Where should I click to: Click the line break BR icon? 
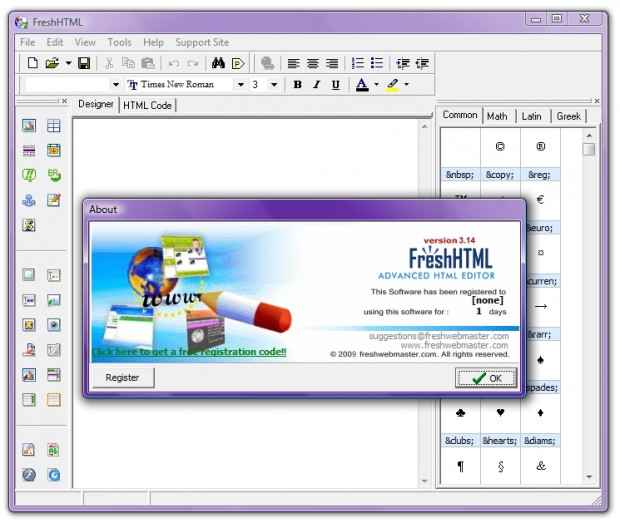click(54, 175)
